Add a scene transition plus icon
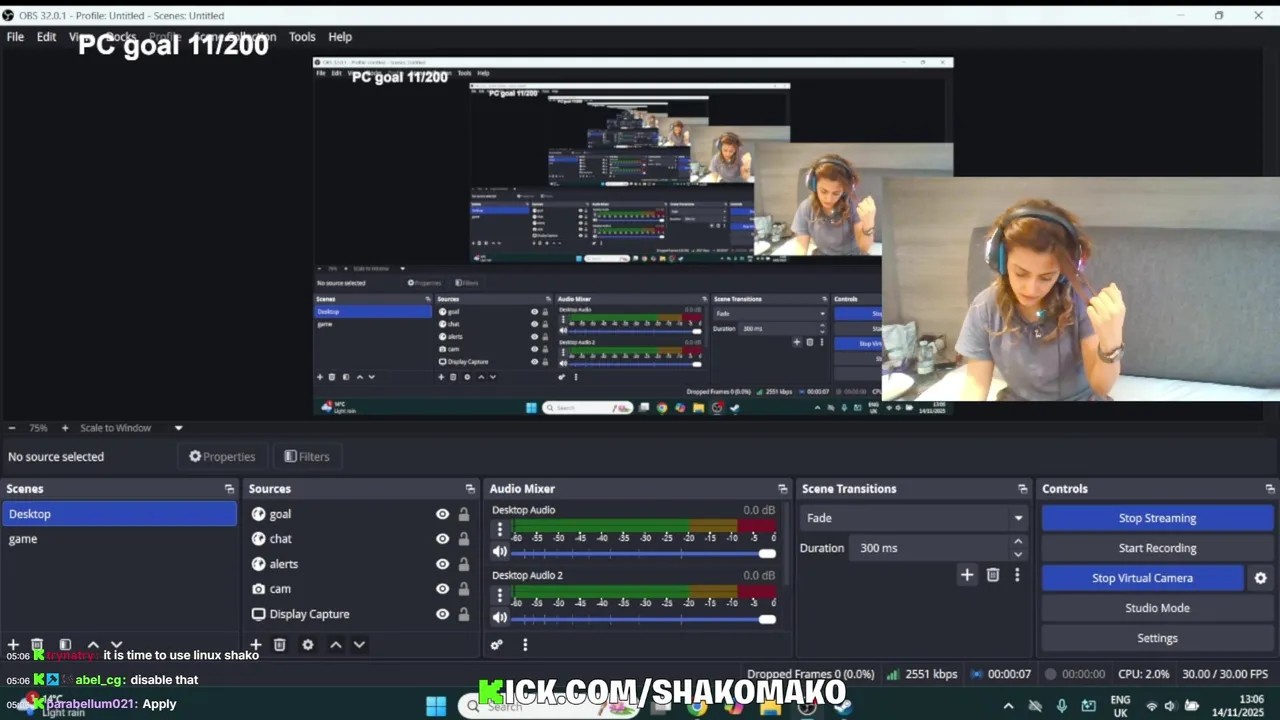The width and height of the screenshot is (1280, 720). (x=967, y=575)
